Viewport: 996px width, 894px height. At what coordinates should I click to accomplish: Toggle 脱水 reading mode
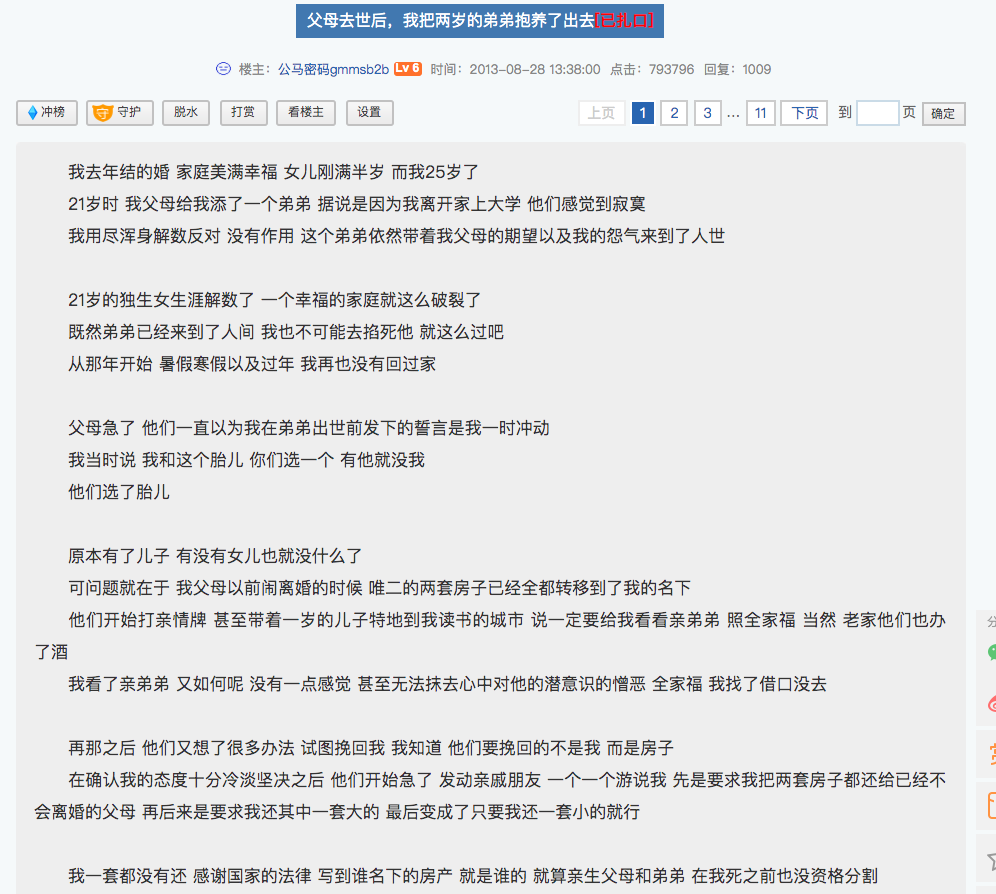186,113
